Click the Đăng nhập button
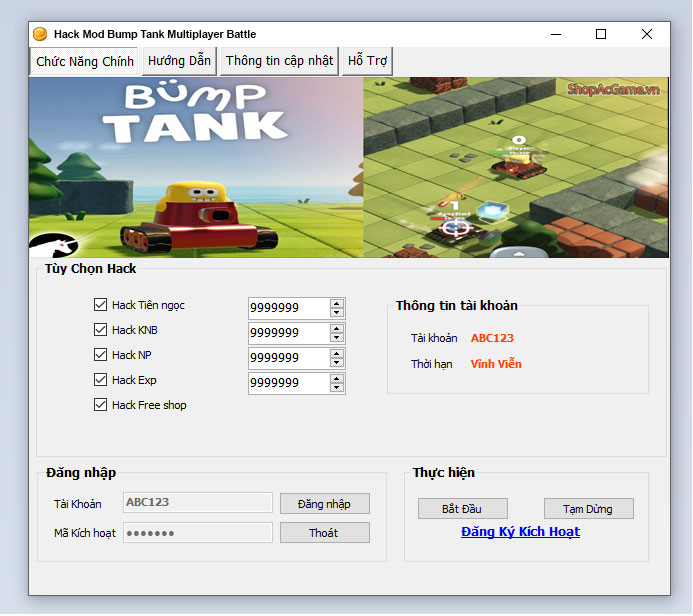This screenshot has width=693, height=616. click(325, 504)
